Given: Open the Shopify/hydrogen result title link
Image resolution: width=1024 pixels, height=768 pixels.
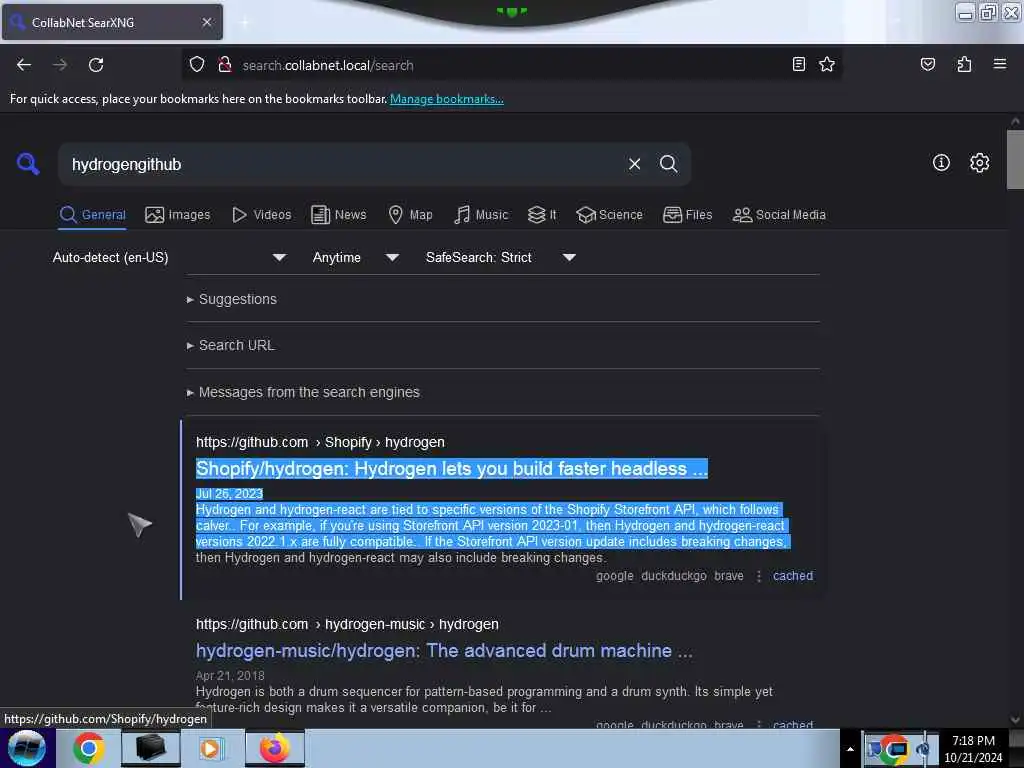Looking at the screenshot, I should click(x=451, y=468).
